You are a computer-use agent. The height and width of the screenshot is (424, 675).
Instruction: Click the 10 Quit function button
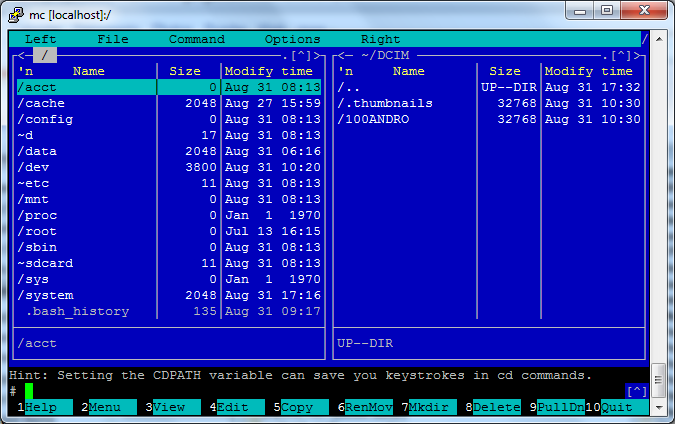[x=616, y=407]
